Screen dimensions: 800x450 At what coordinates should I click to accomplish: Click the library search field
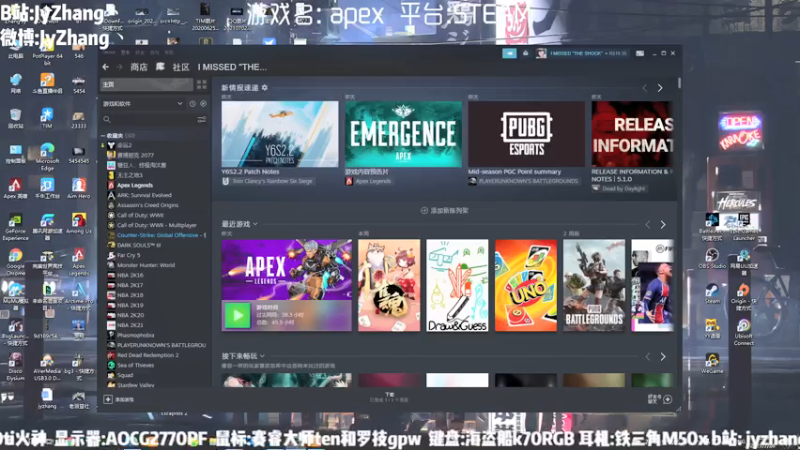click(x=151, y=119)
